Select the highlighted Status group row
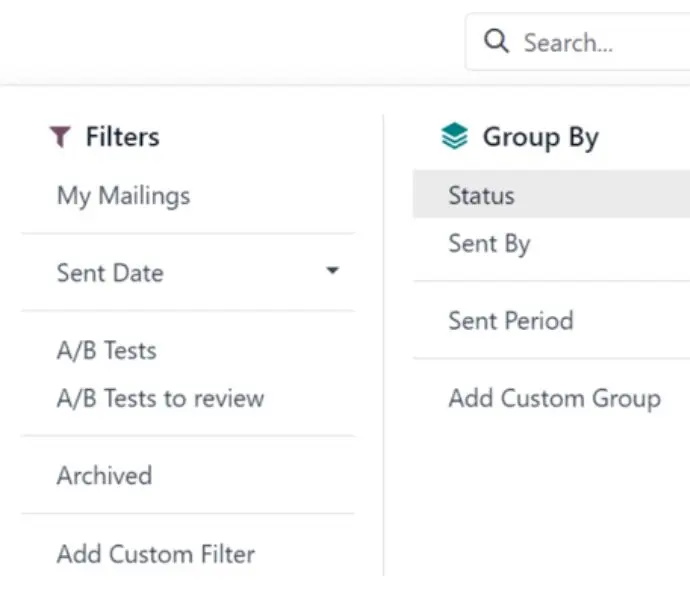The height and width of the screenshot is (590, 690). (551, 194)
